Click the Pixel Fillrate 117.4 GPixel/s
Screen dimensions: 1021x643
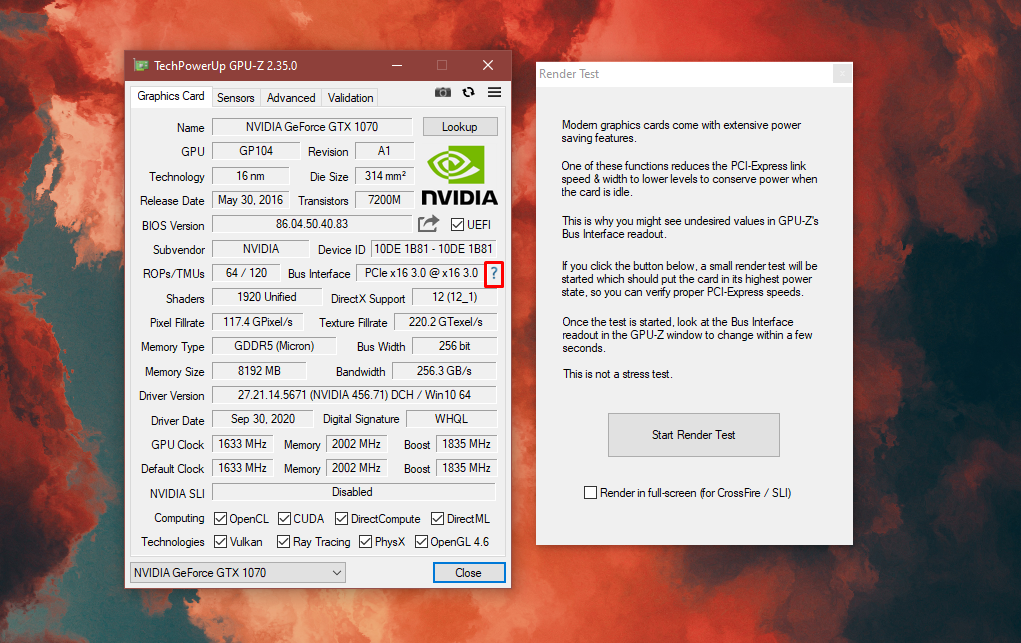point(258,322)
